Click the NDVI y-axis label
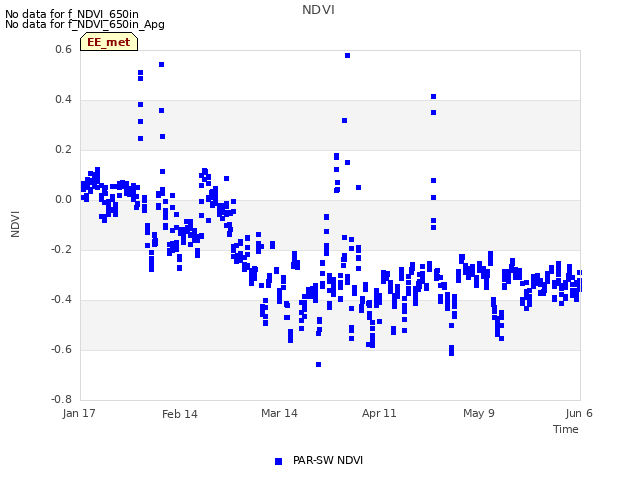Screen dimensions: 640x480 pos(15,224)
